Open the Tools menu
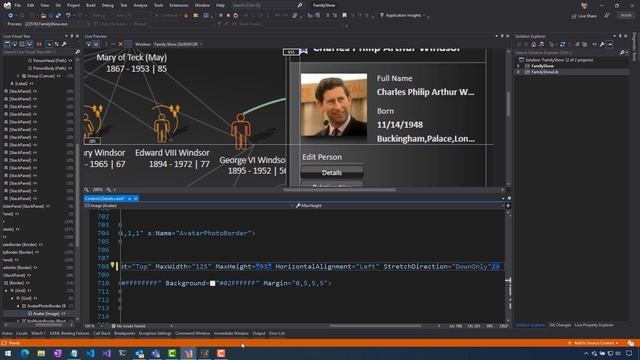This screenshot has height=360, width=640. coord(158,5)
